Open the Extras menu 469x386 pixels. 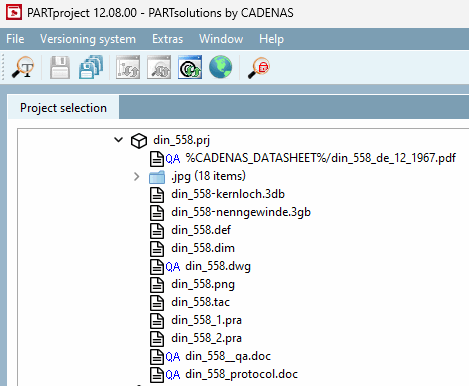click(167, 39)
